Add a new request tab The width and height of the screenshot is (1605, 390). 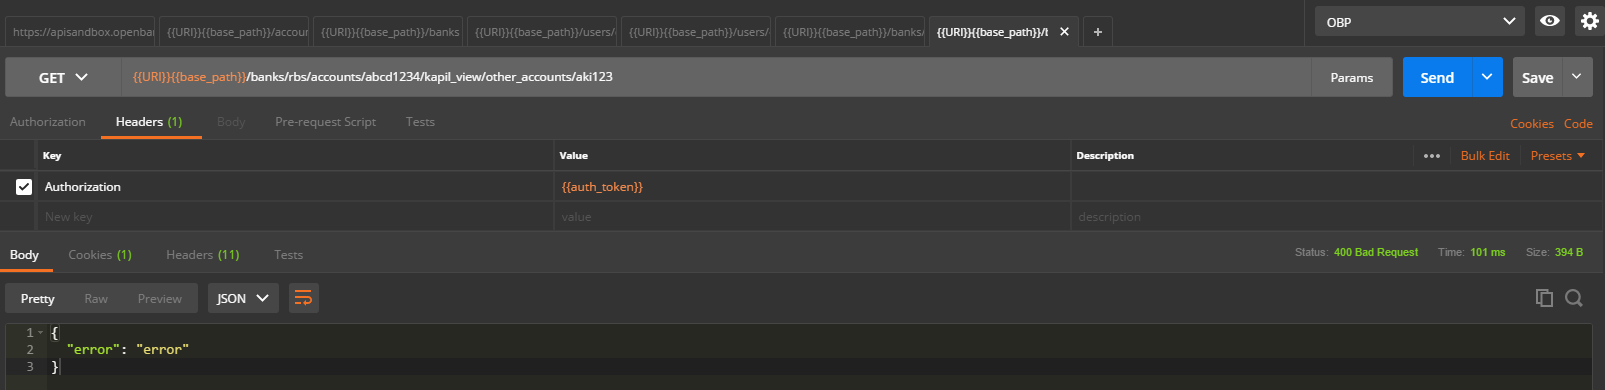pos(1097,32)
